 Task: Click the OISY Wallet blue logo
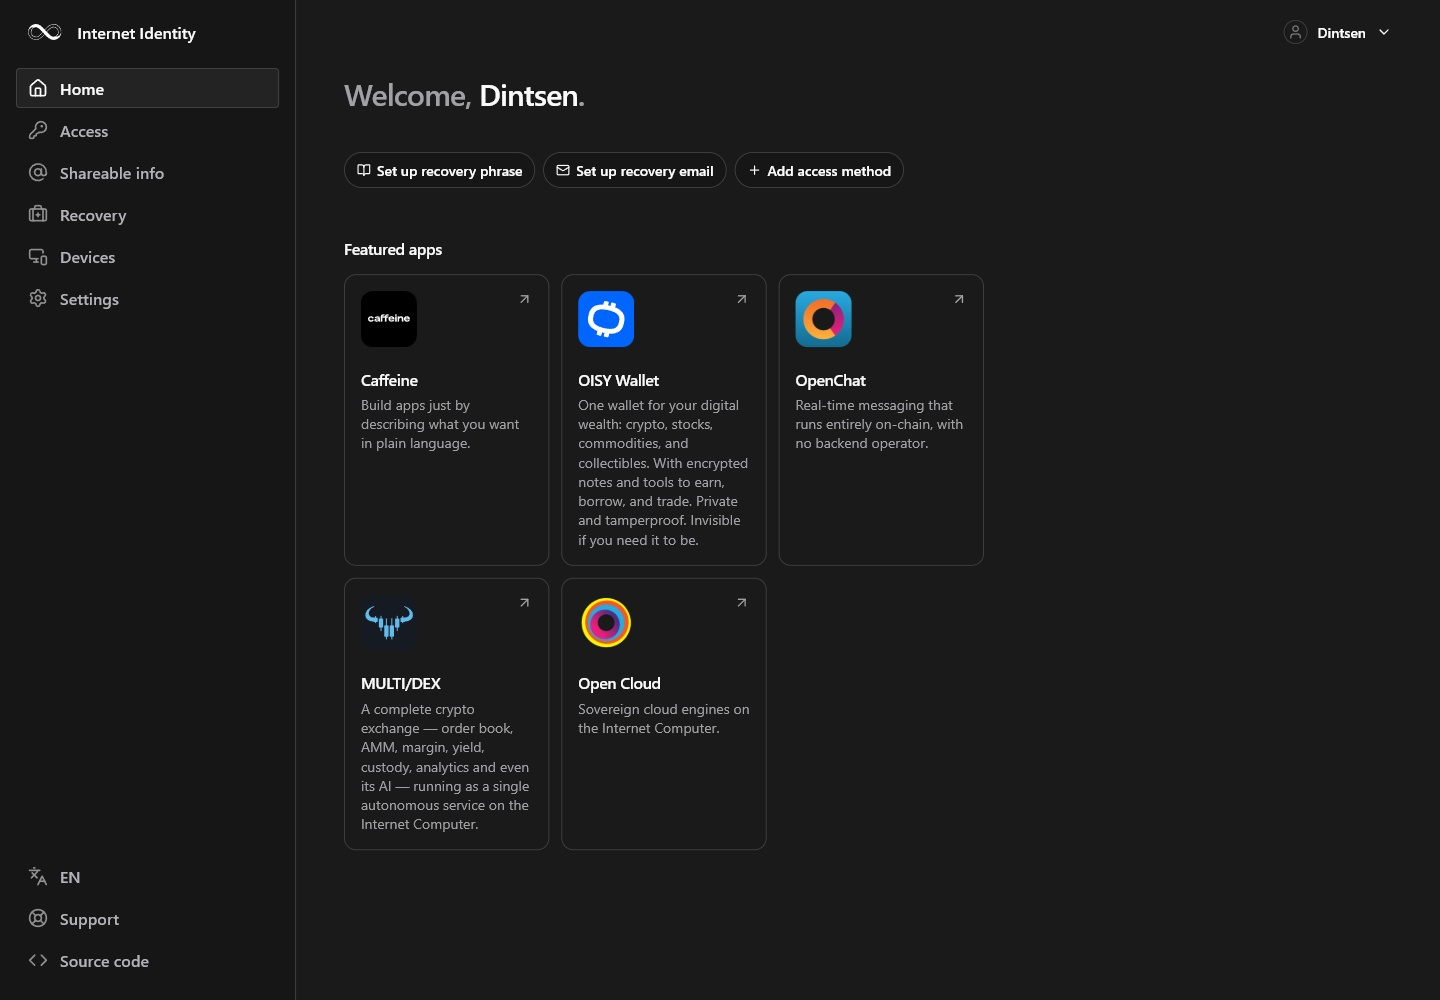coord(606,319)
